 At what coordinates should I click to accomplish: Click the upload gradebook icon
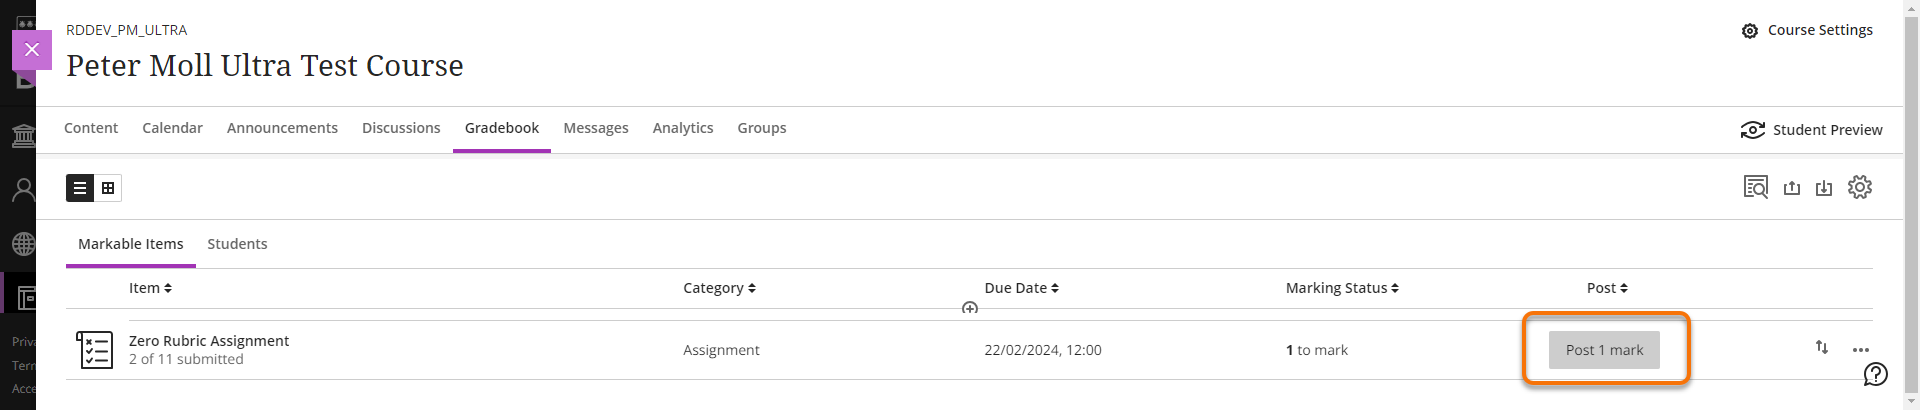pyautogui.click(x=1792, y=188)
